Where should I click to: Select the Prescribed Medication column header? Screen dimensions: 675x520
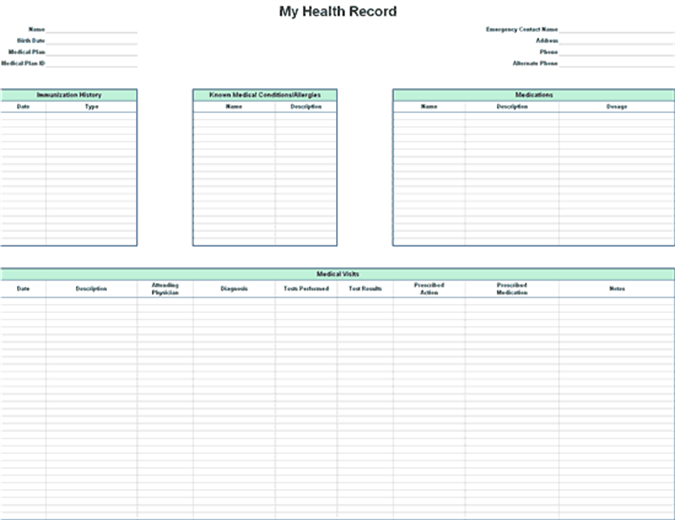pos(511,288)
